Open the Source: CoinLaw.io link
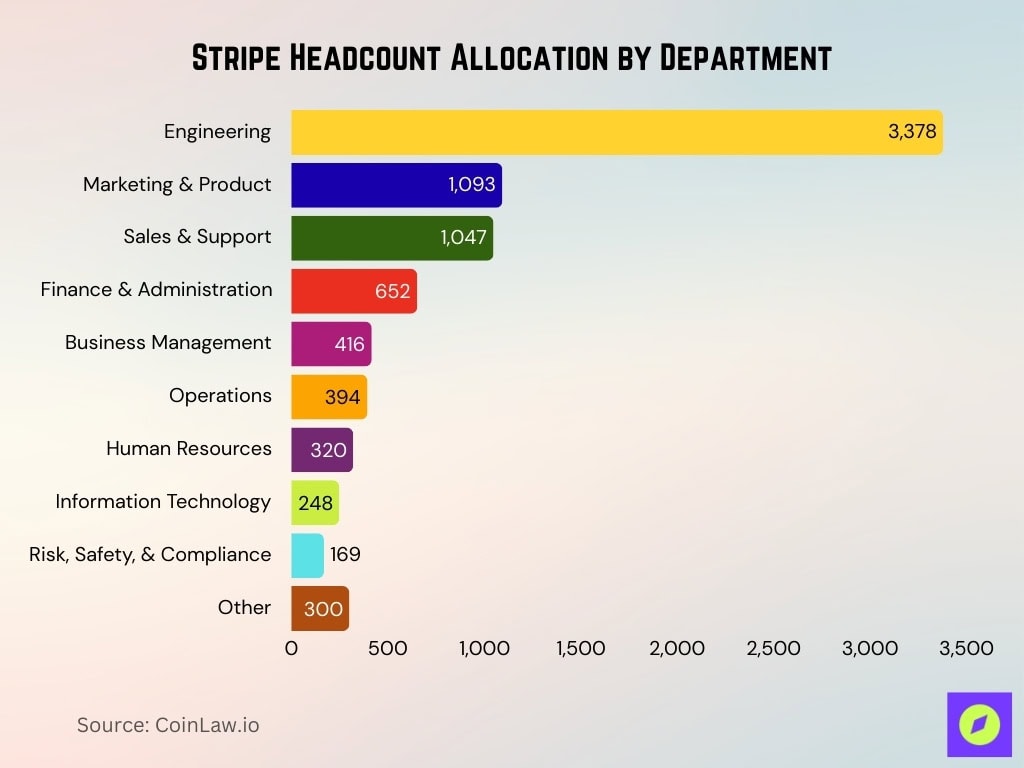1024x768 pixels. point(168,725)
